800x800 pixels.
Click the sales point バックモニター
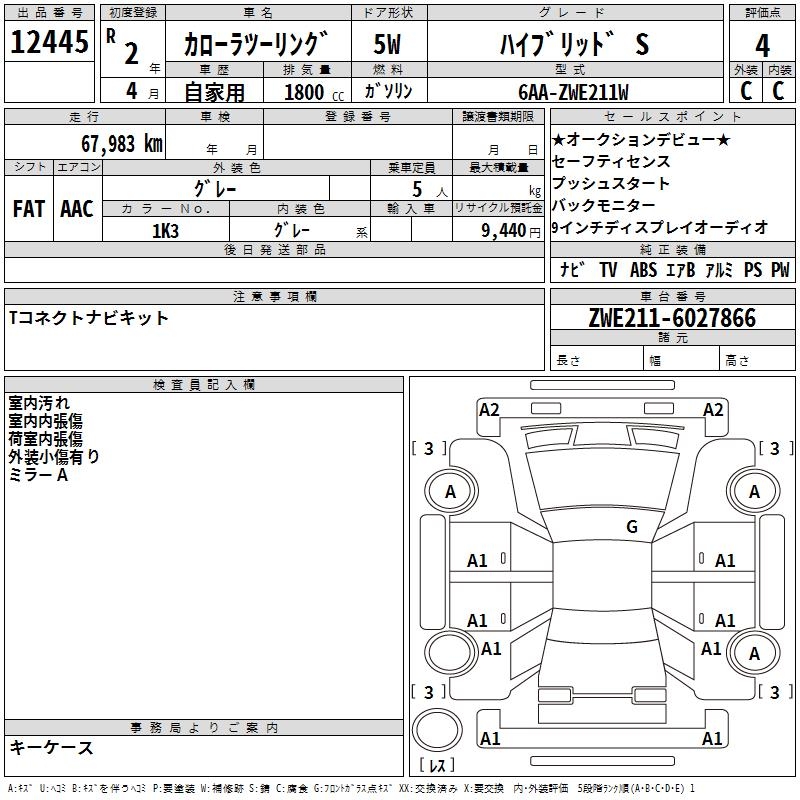coord(604,205)
